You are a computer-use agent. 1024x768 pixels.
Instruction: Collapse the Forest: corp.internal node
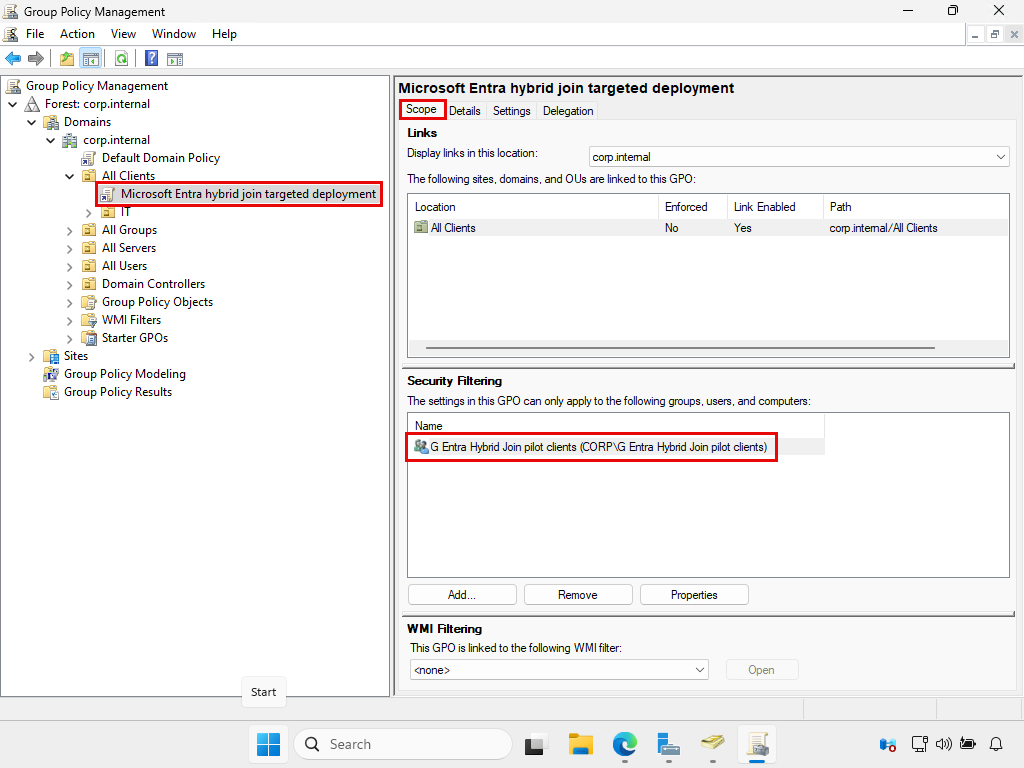(13, 104)
